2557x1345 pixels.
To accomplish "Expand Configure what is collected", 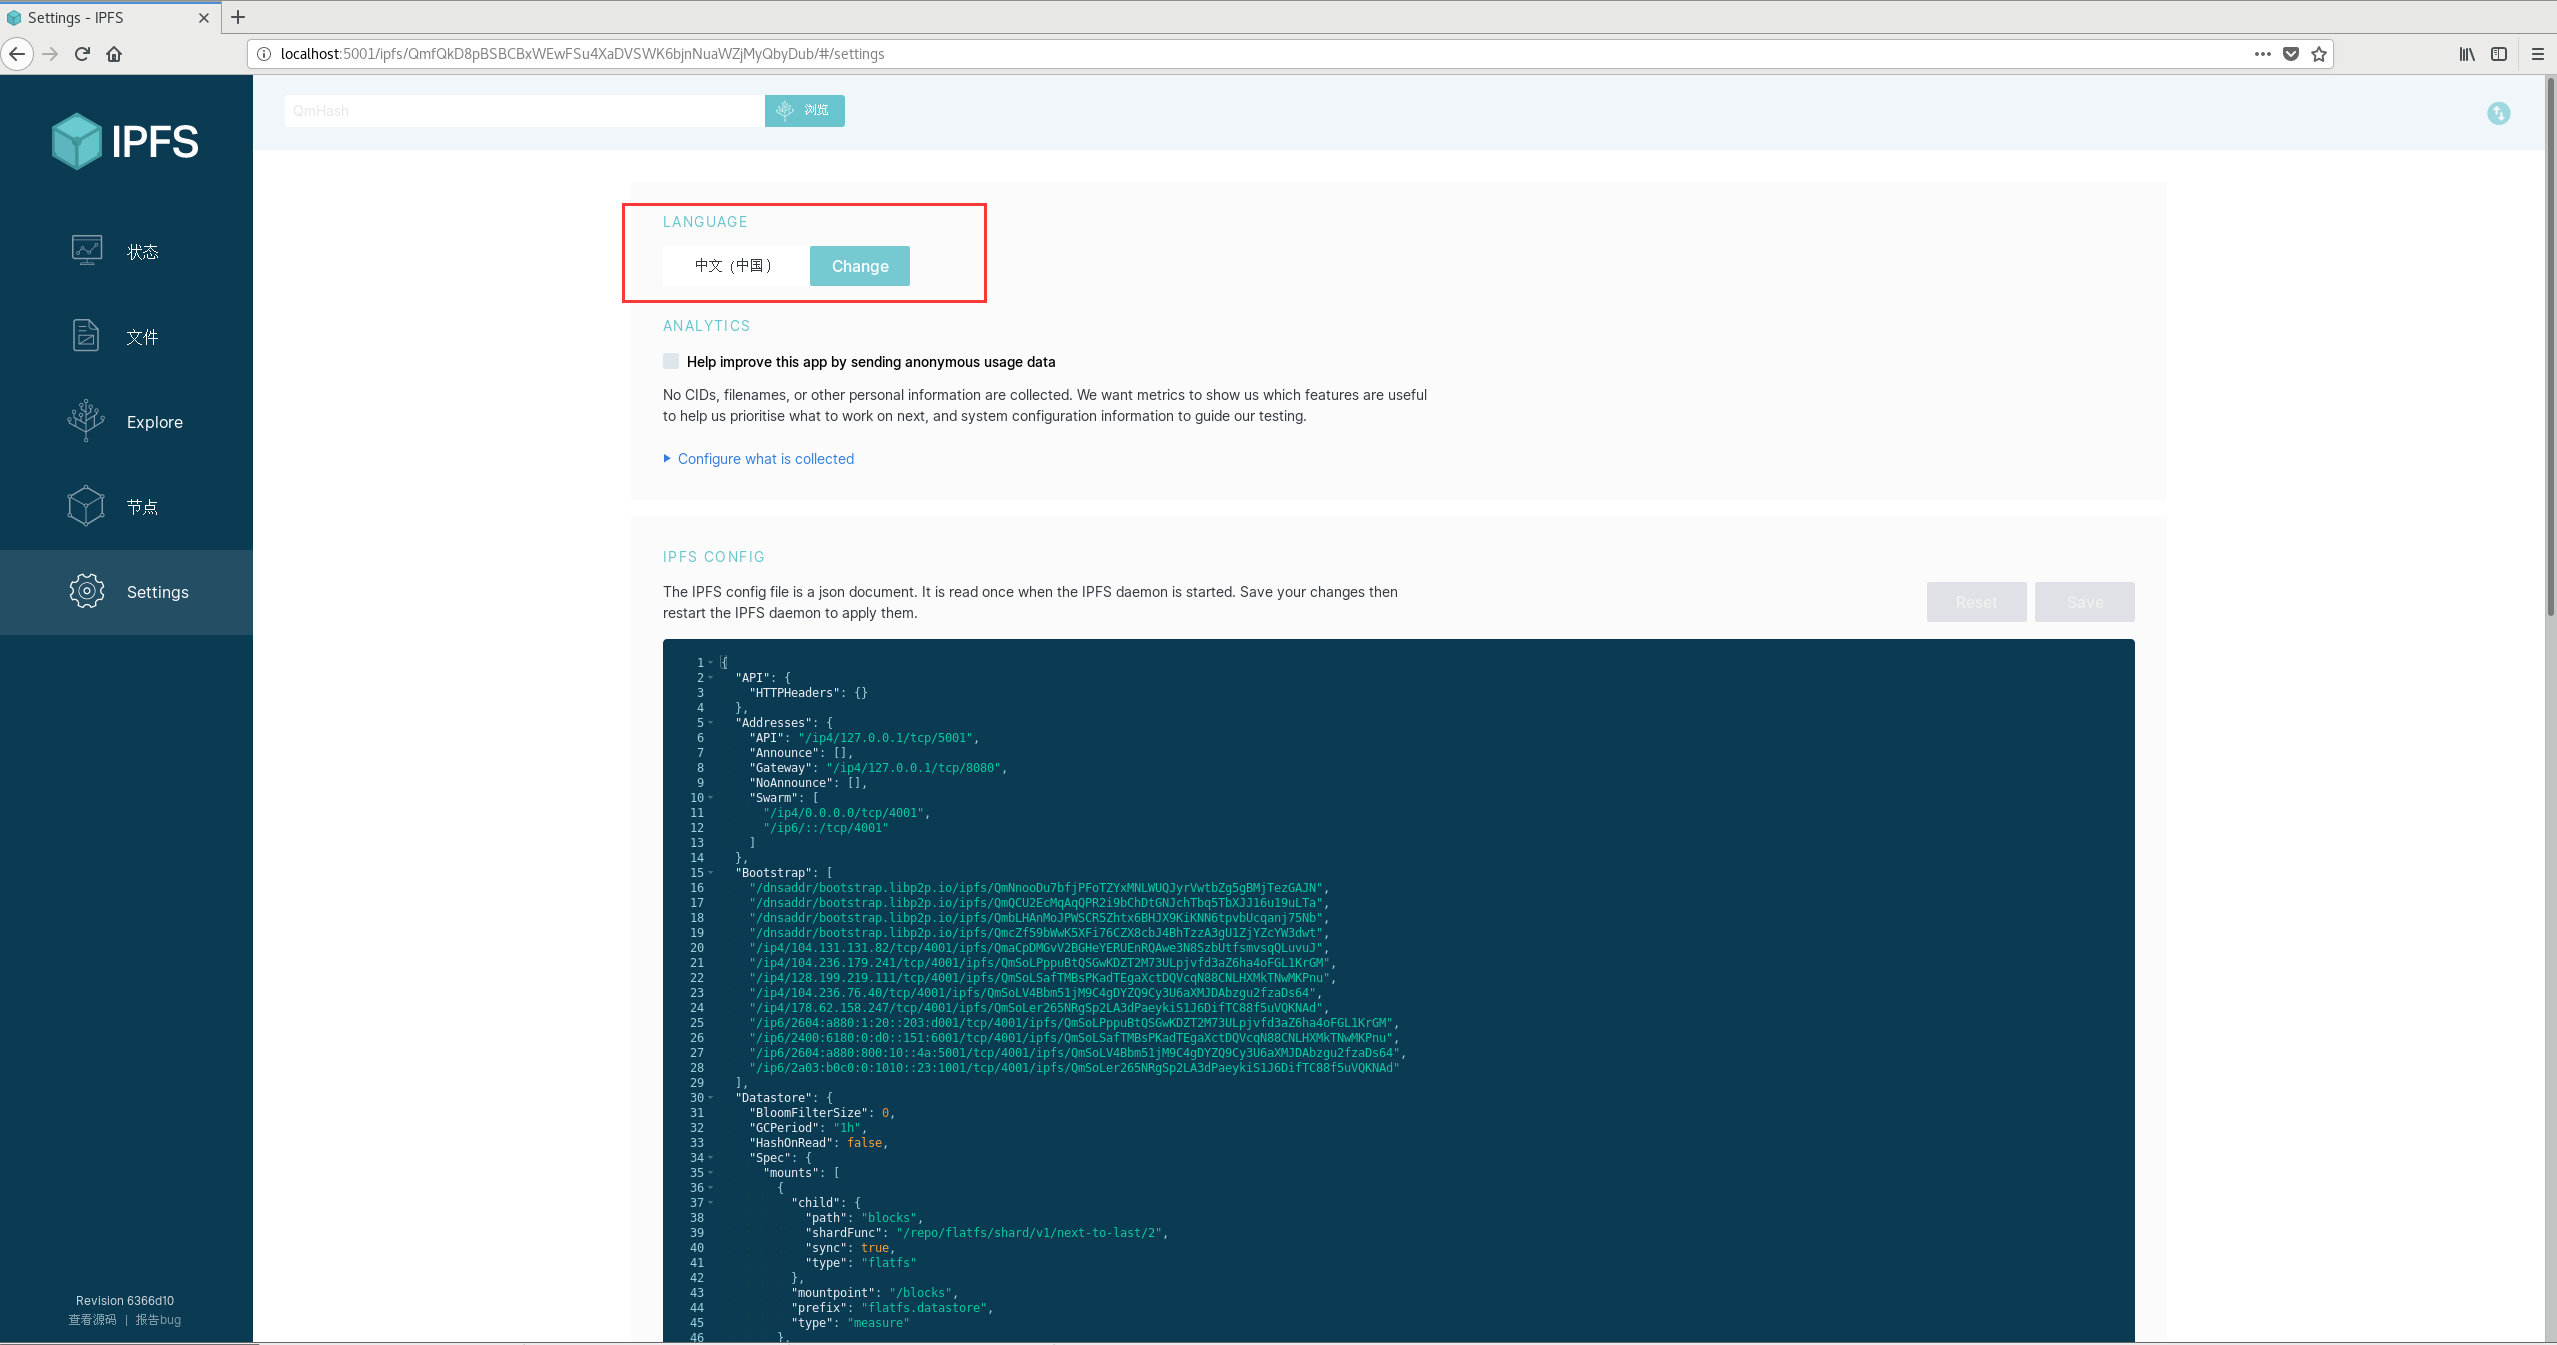I will [x=765, y=459].
